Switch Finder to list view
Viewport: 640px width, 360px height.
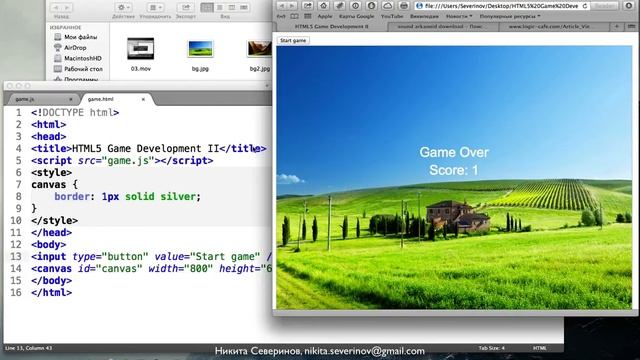coord(220,7)
